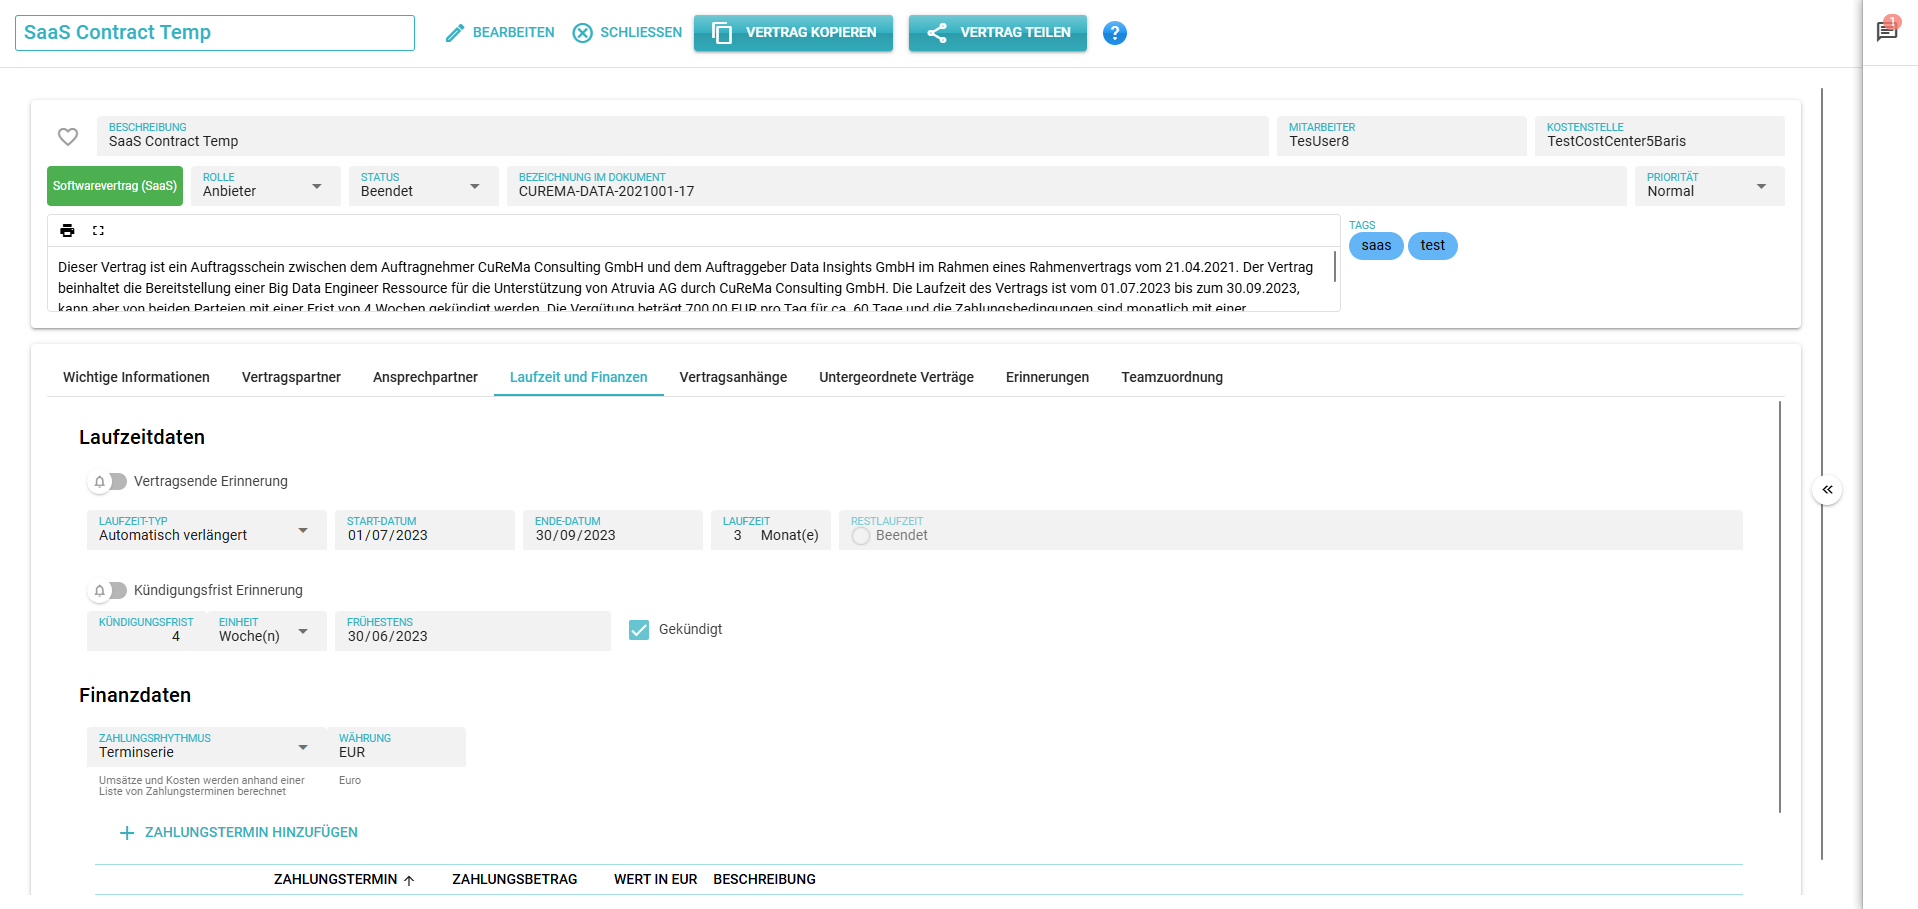Click Zahlungstermin hinzufügen
Screen dimensions: 1918x909
(x=239, y=833)
